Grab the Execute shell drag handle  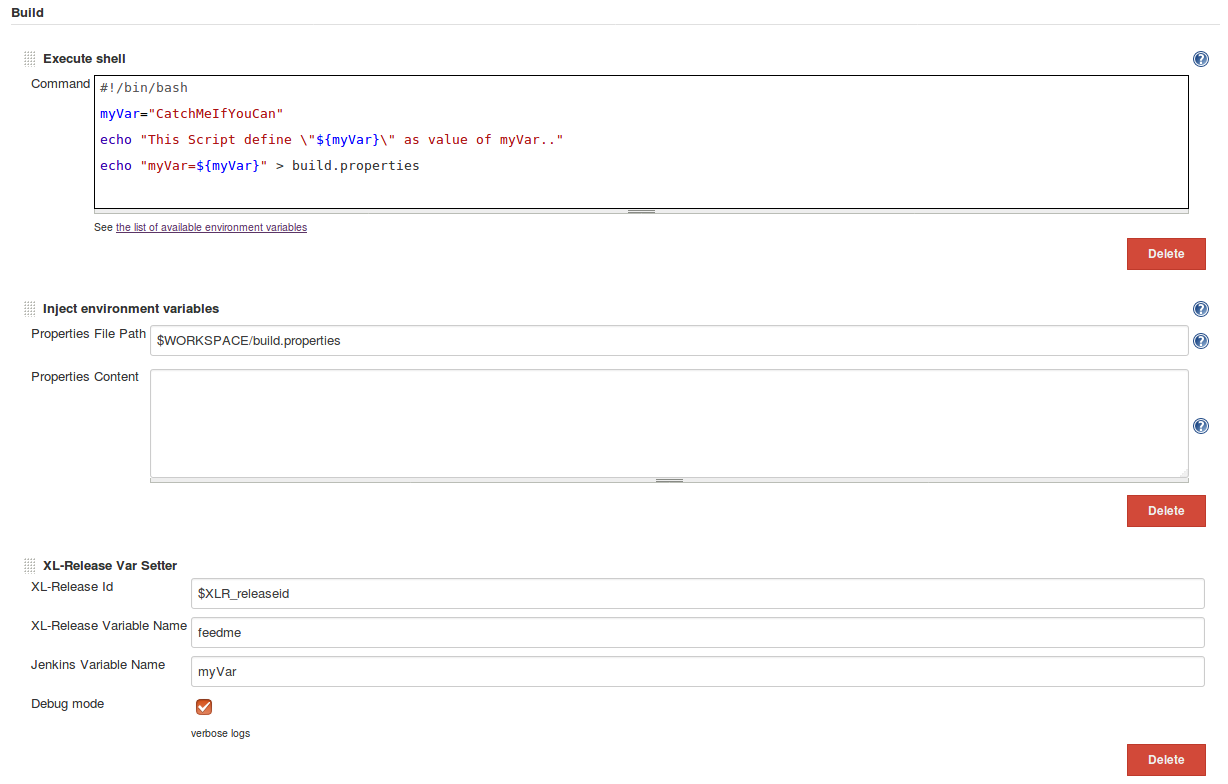[30, 59]
